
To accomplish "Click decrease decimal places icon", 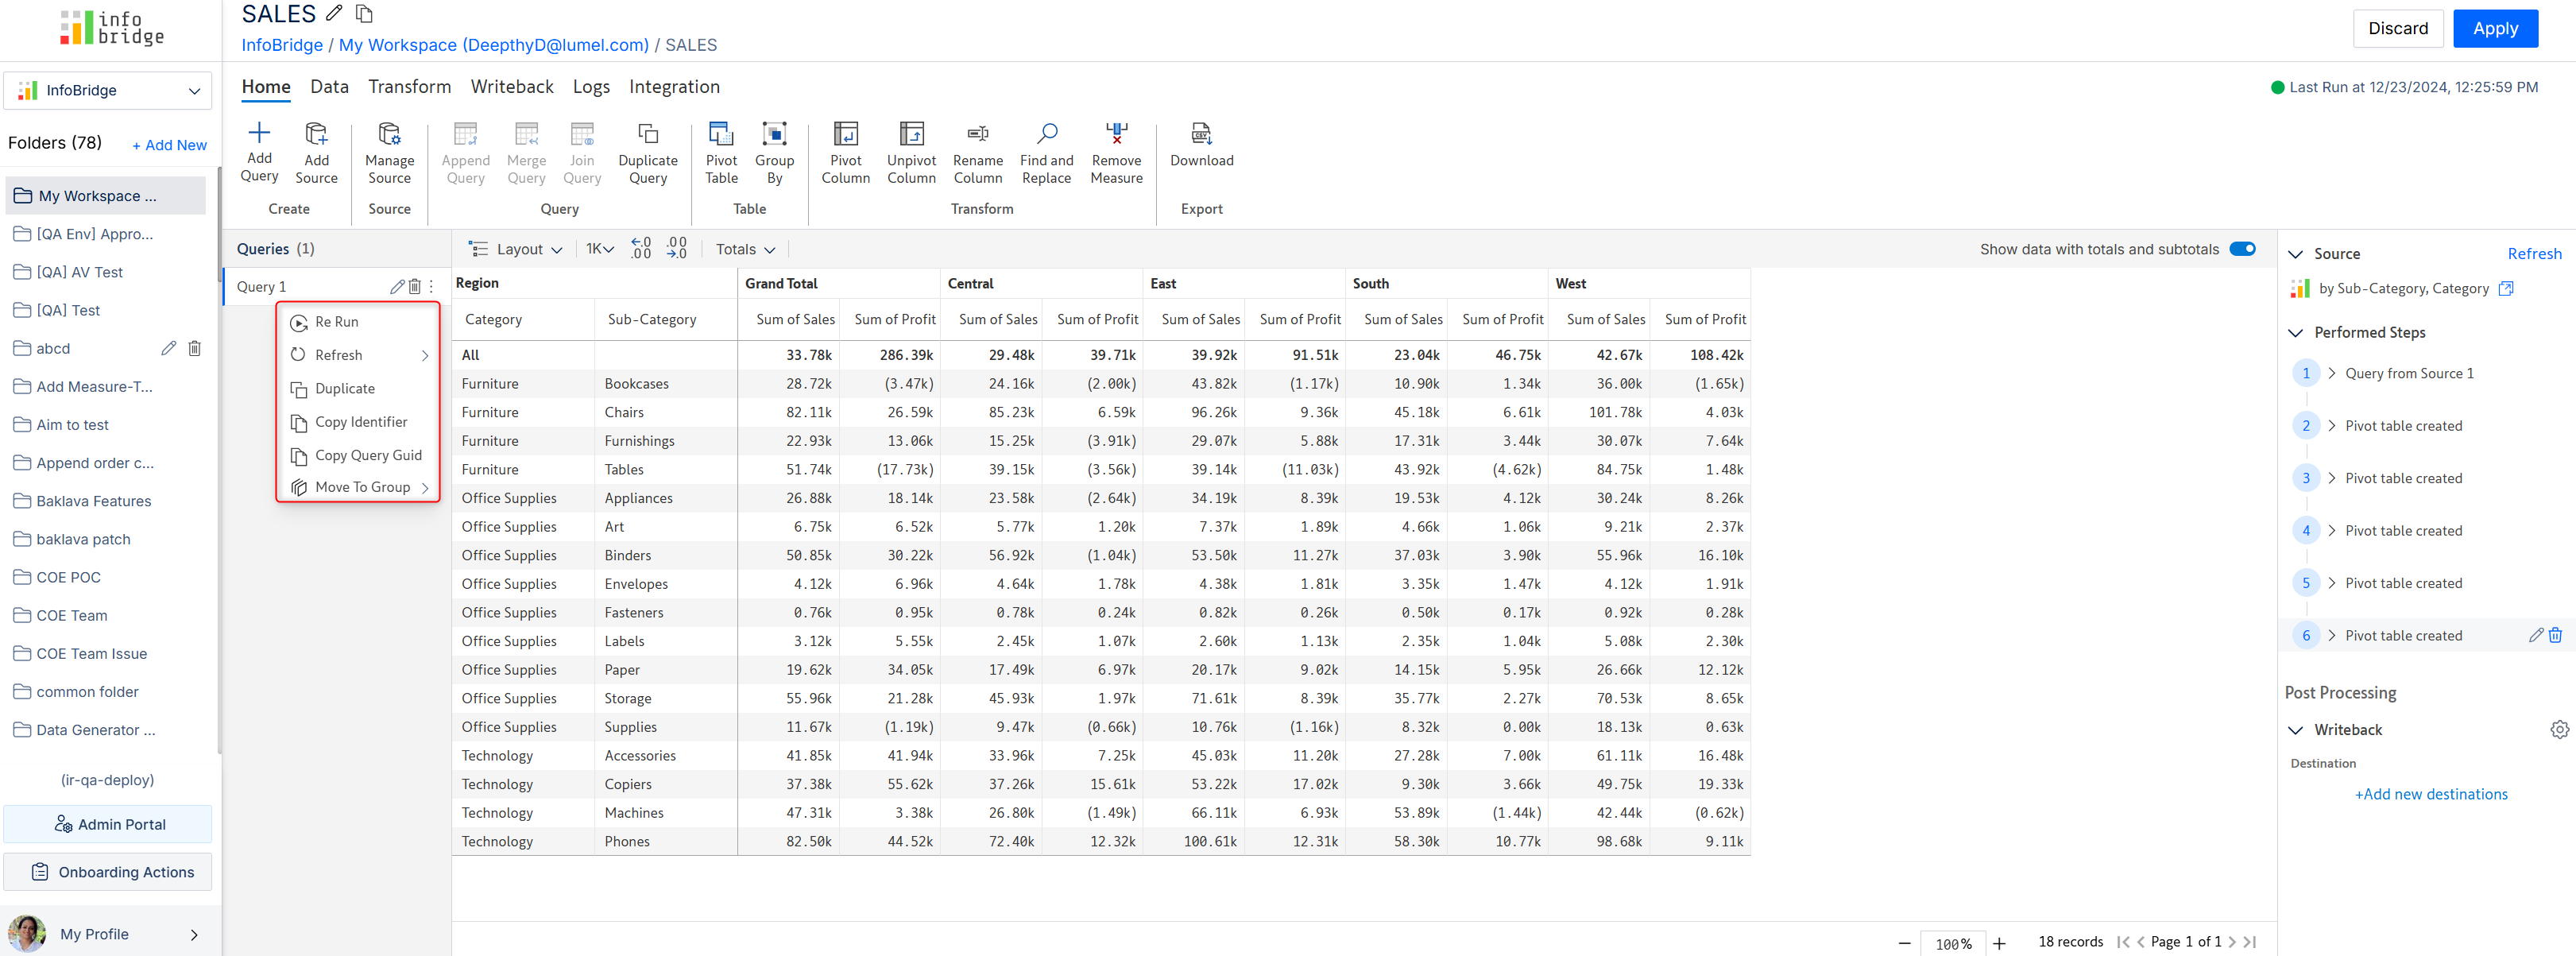I will [x=677, y=249].
